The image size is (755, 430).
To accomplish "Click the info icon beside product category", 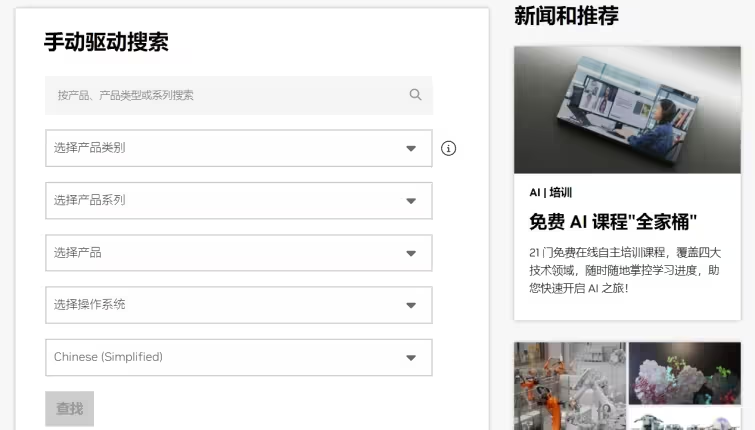I will pos(448,148).
